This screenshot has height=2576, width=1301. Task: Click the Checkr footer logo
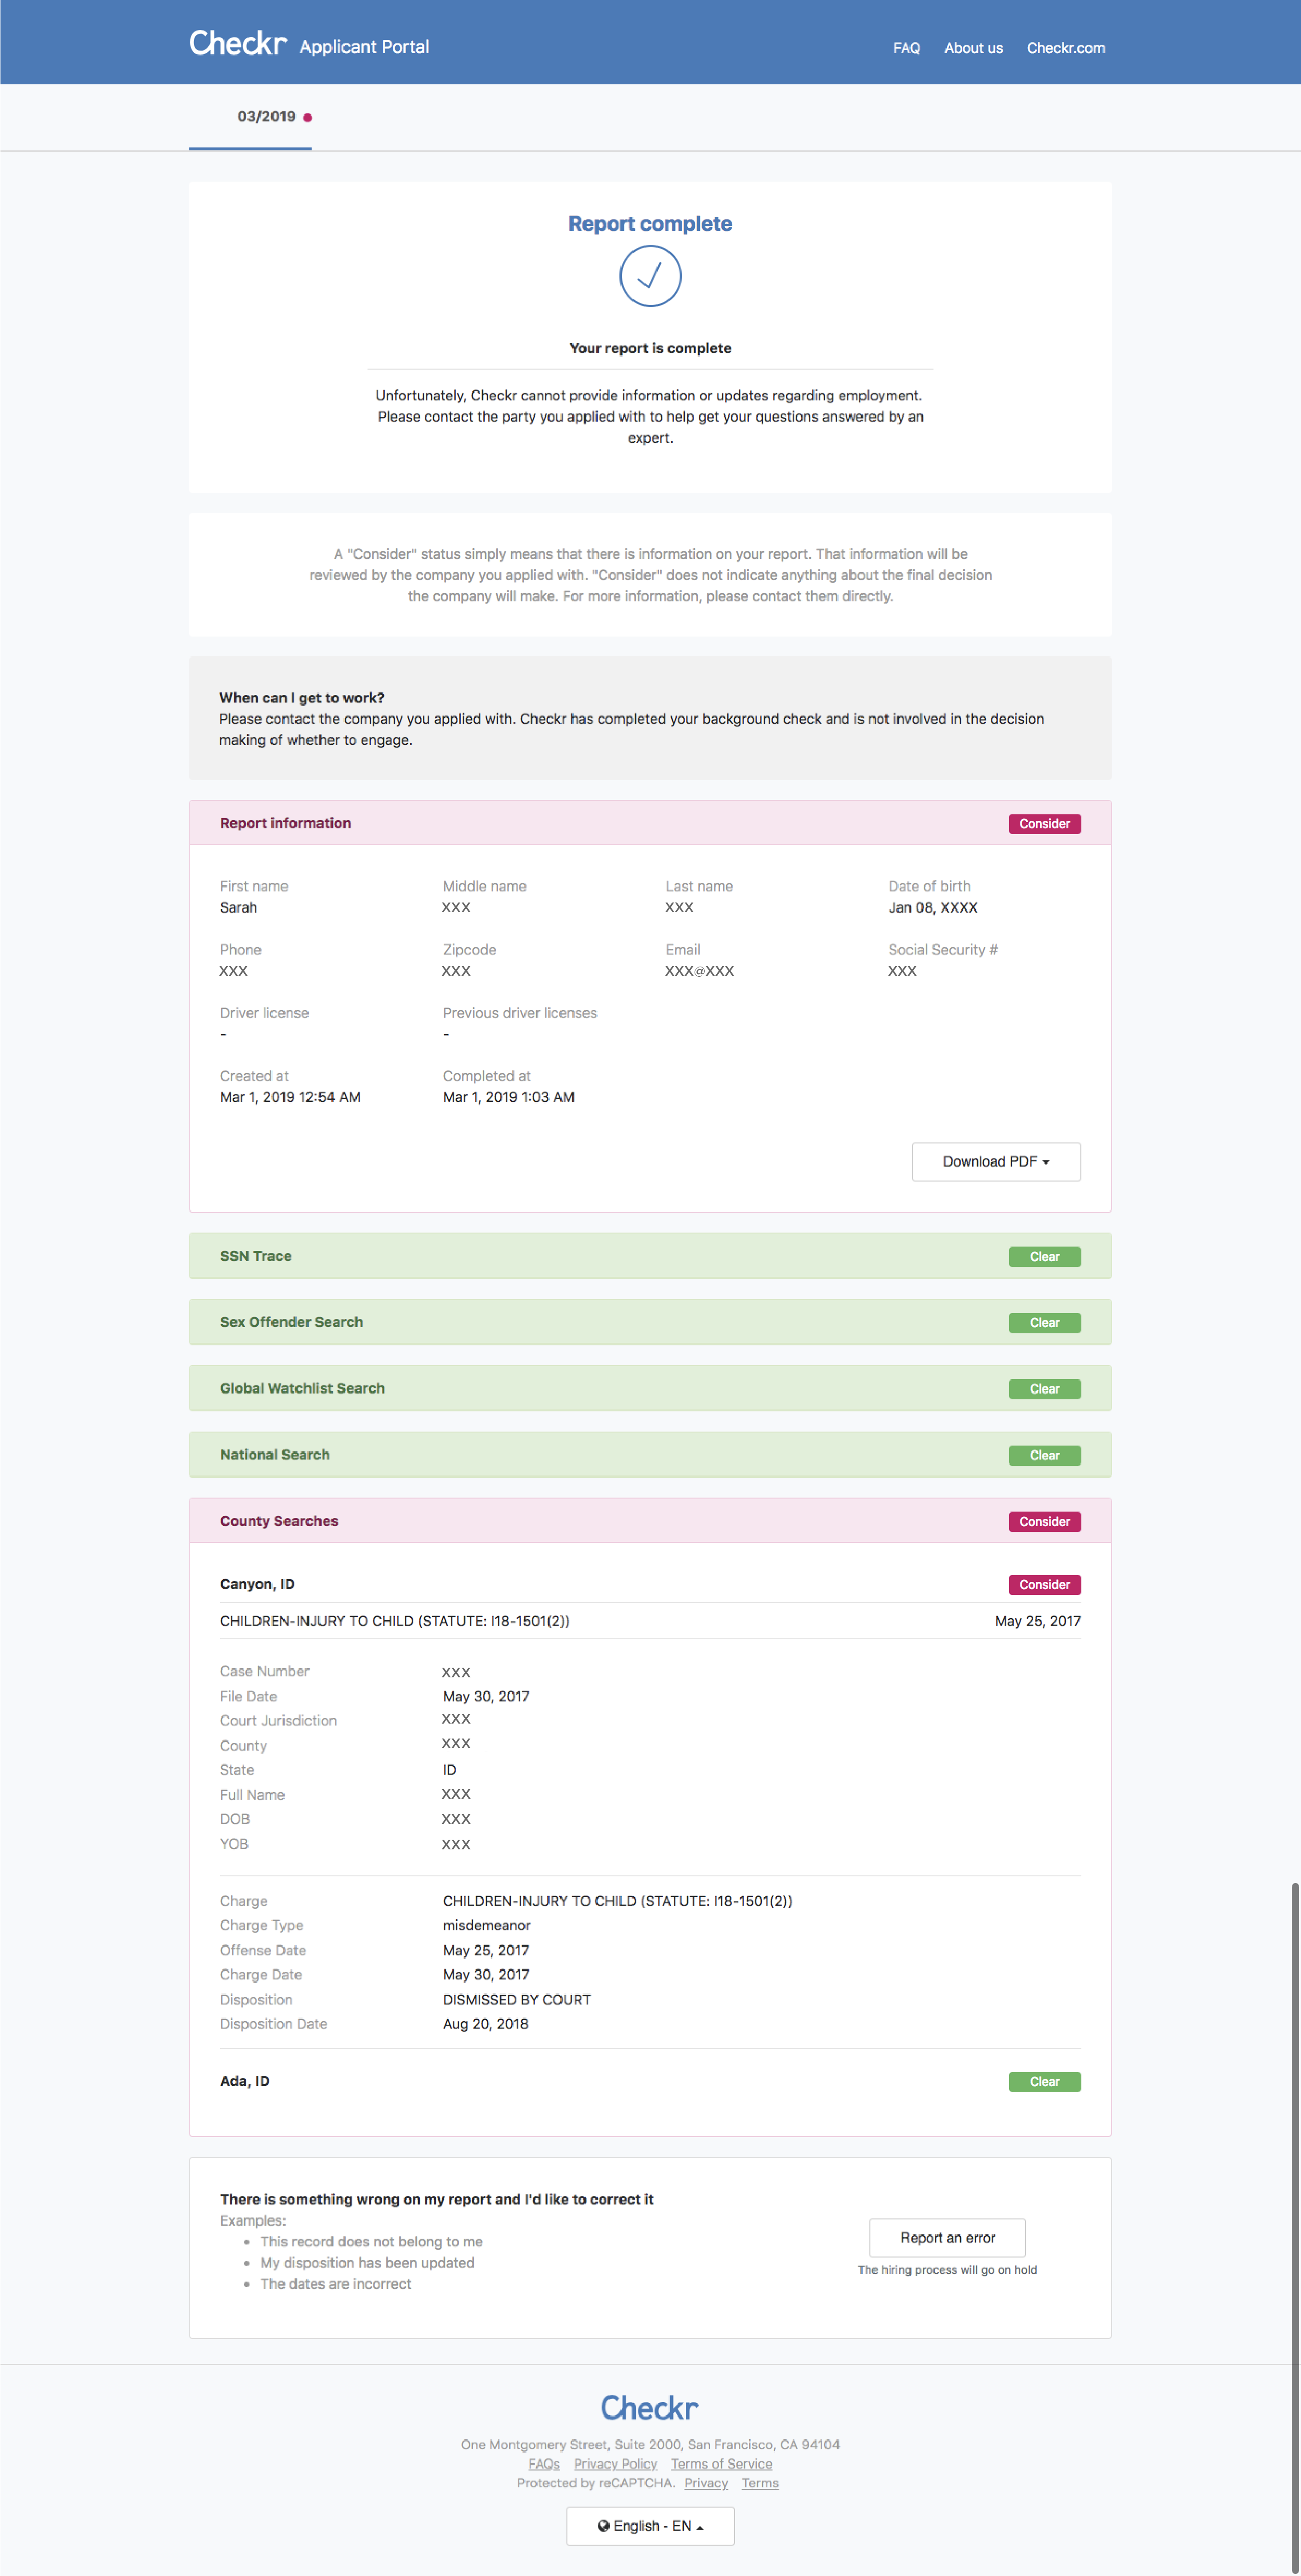(650, 2408)
